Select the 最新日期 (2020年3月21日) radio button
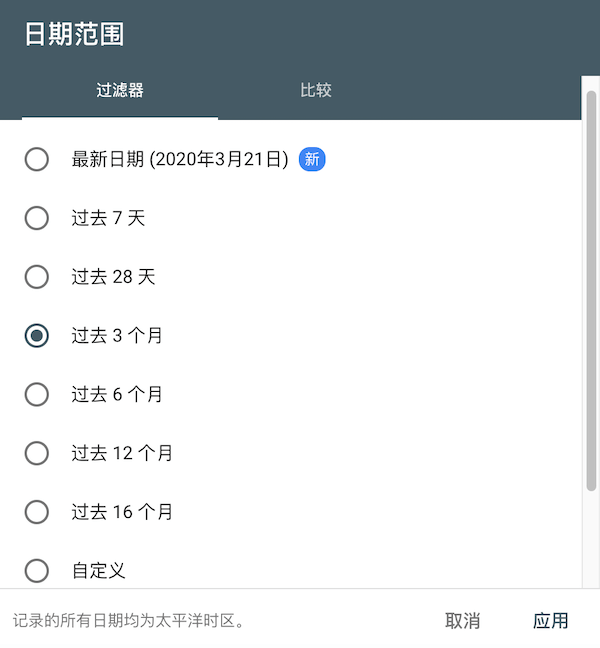 (37, 159)
